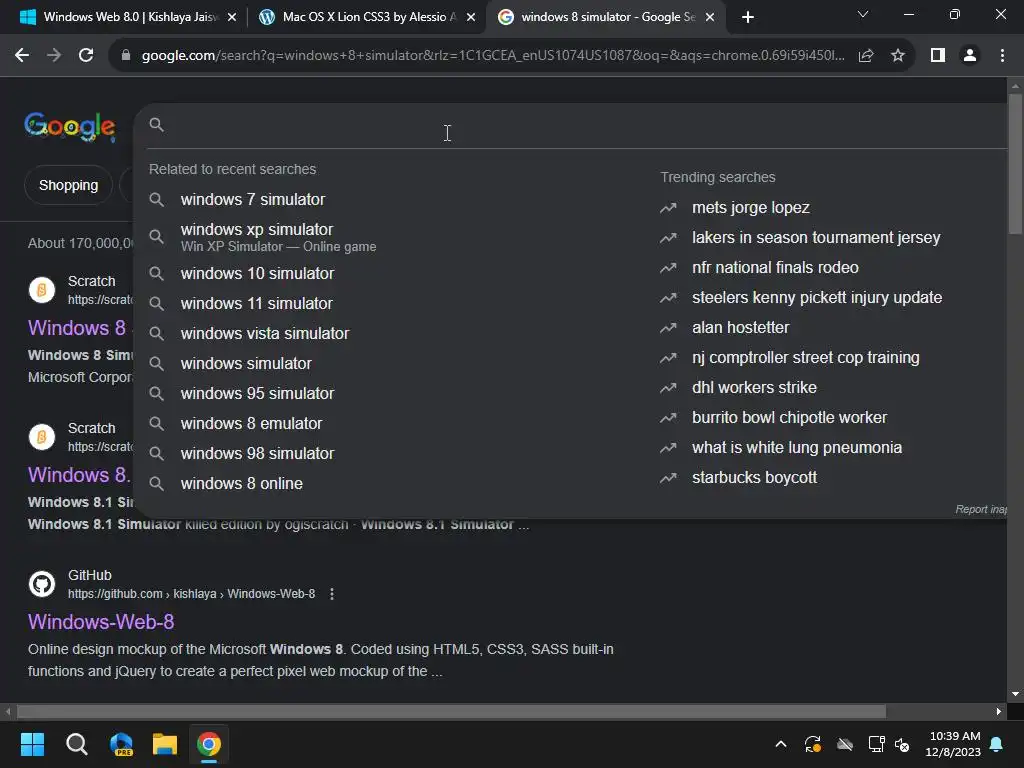
Task: Click trending lakers in season tournament jersey
Action: pos(816,238)
